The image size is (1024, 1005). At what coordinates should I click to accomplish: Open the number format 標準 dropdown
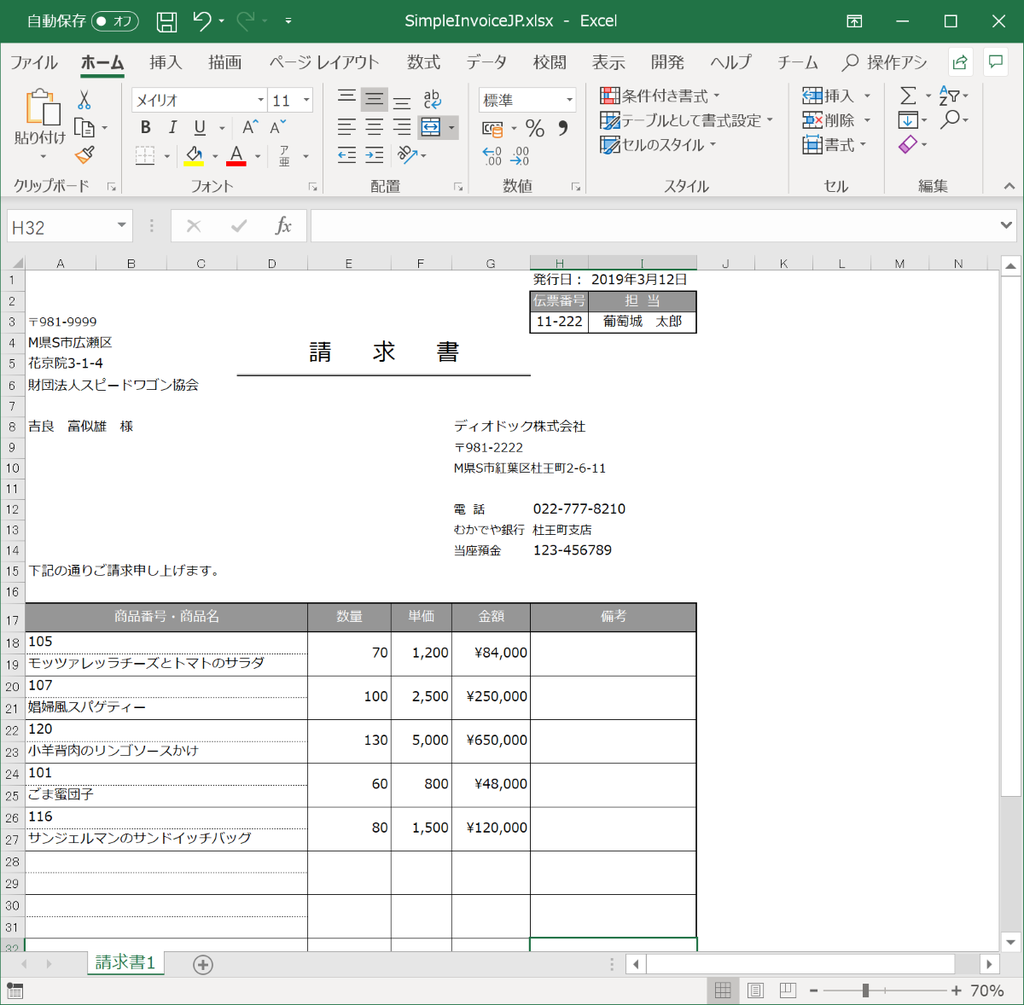click(569, 100)
